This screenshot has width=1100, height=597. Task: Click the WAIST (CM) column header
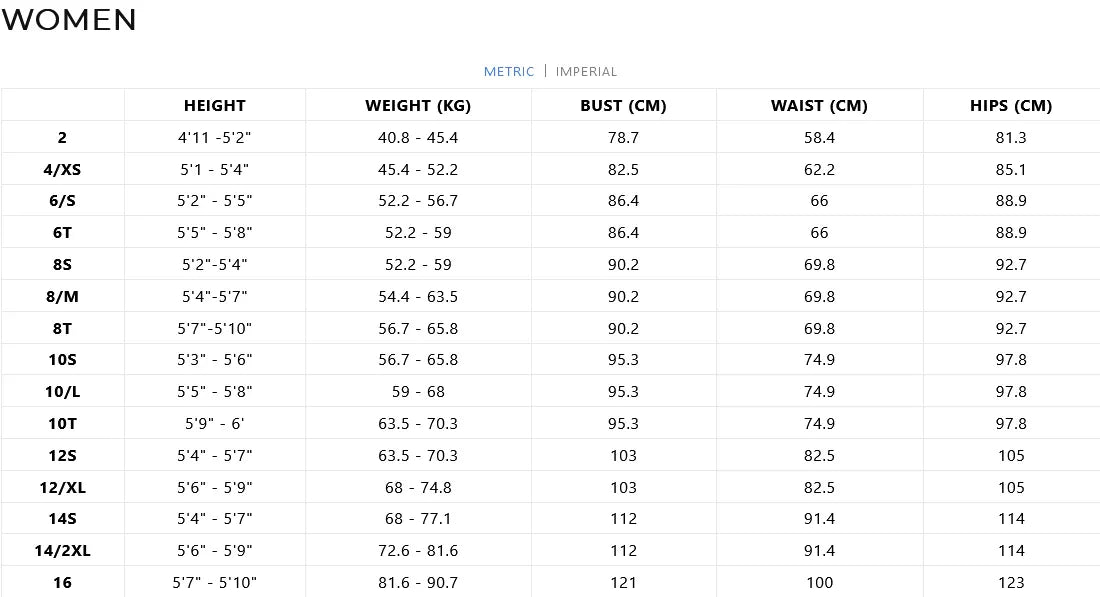819,106
